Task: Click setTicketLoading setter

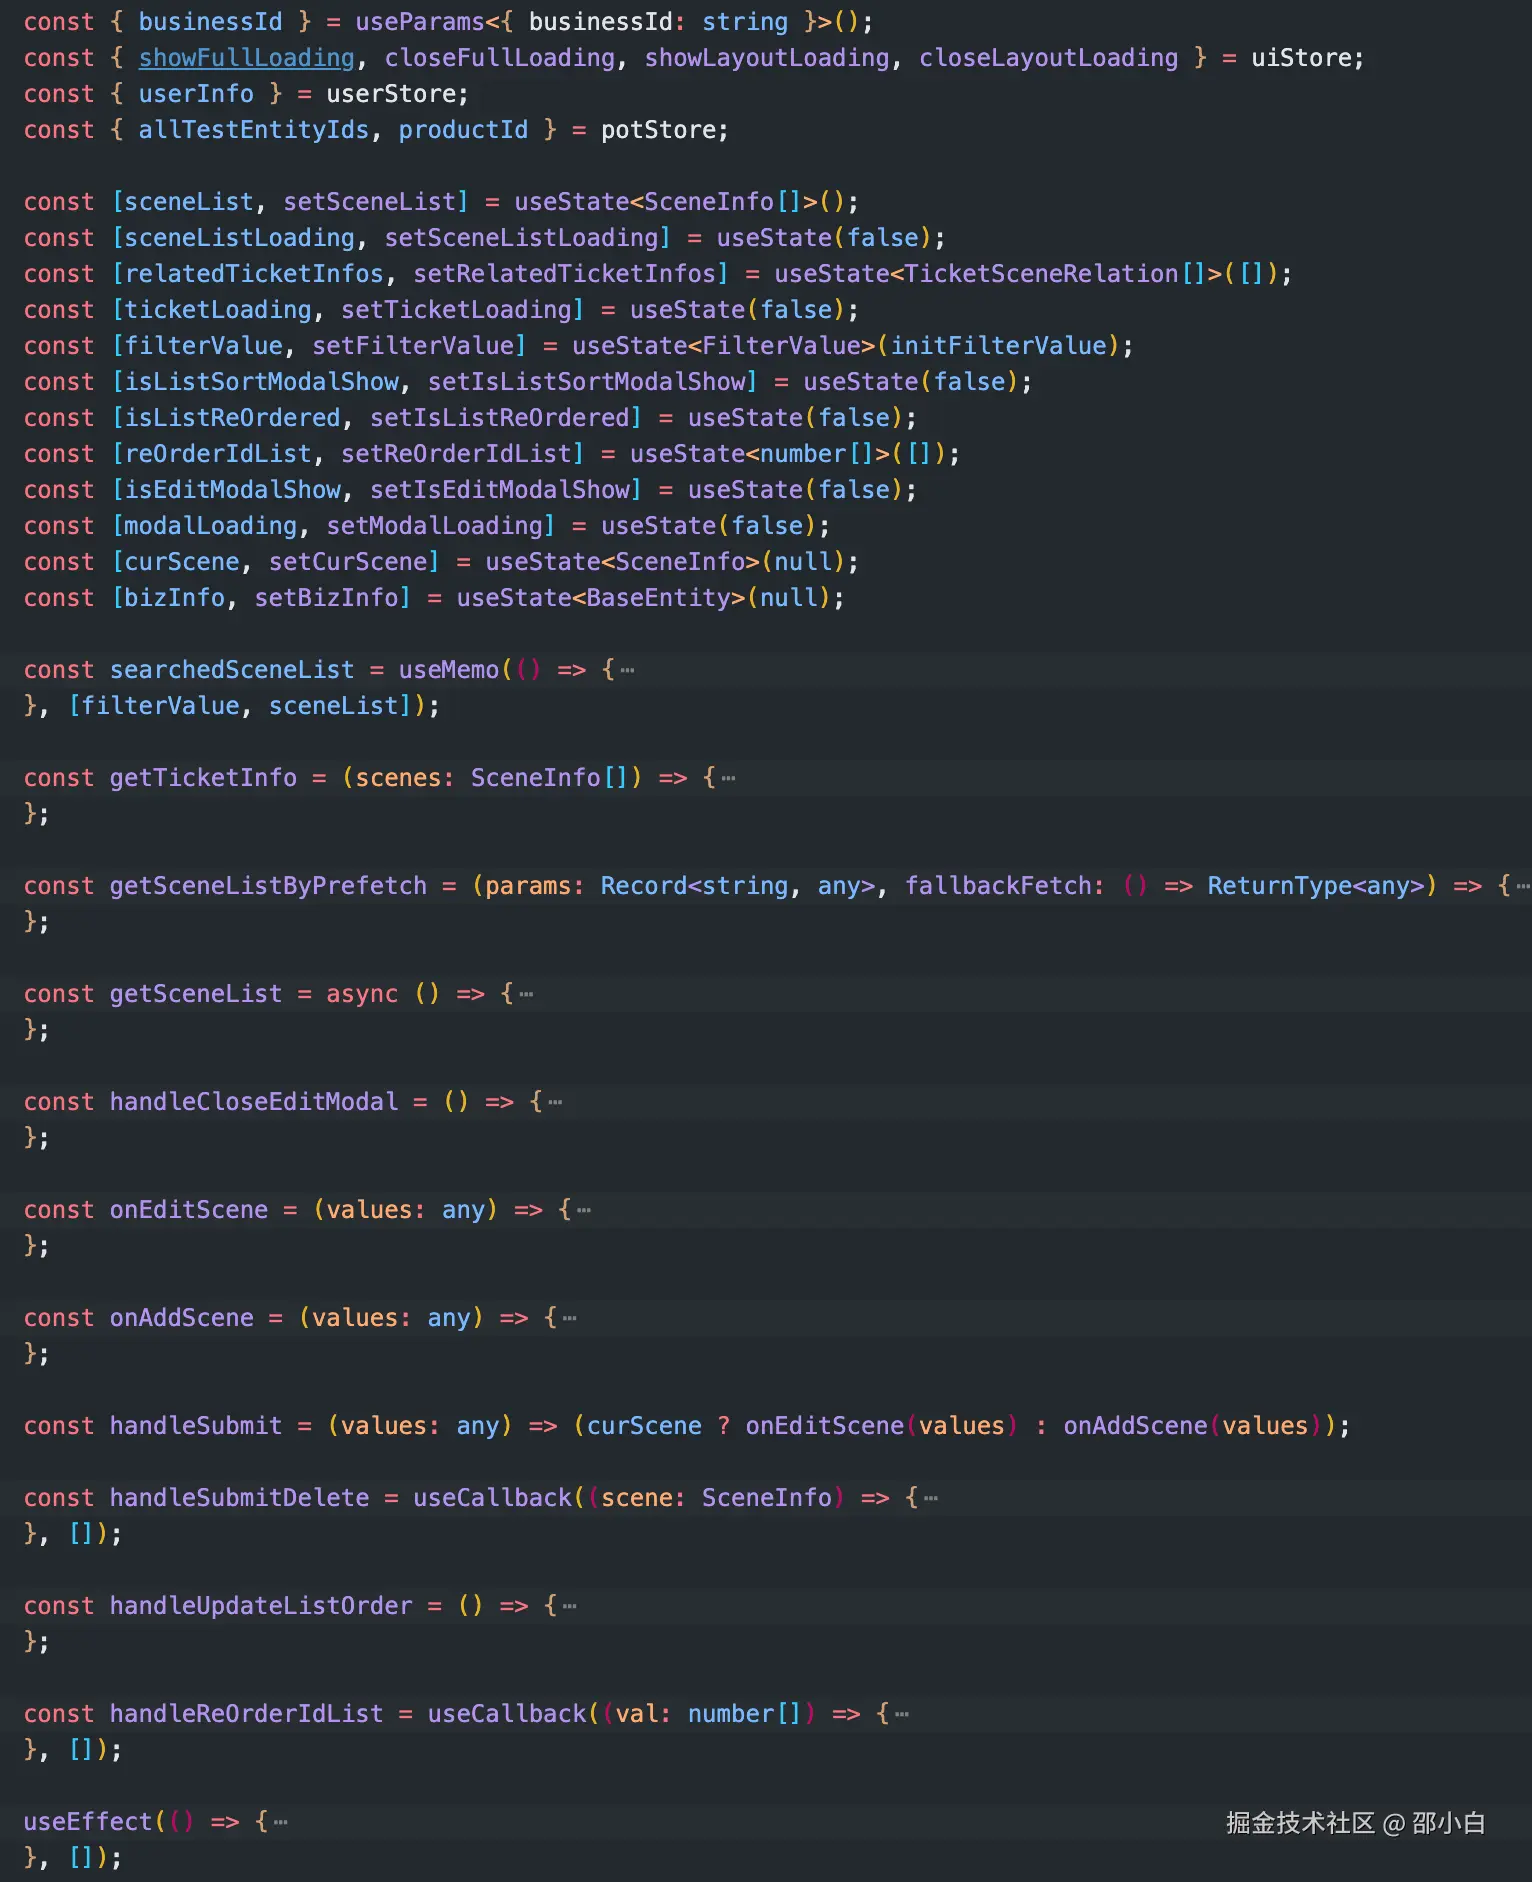Action: click(x=456, y=310)
